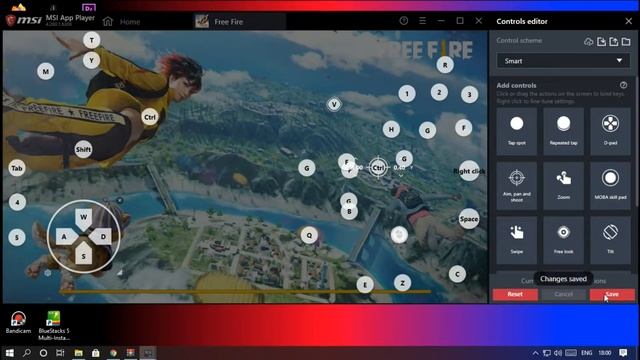Open Task View from the taskbar

pos(60,353)
